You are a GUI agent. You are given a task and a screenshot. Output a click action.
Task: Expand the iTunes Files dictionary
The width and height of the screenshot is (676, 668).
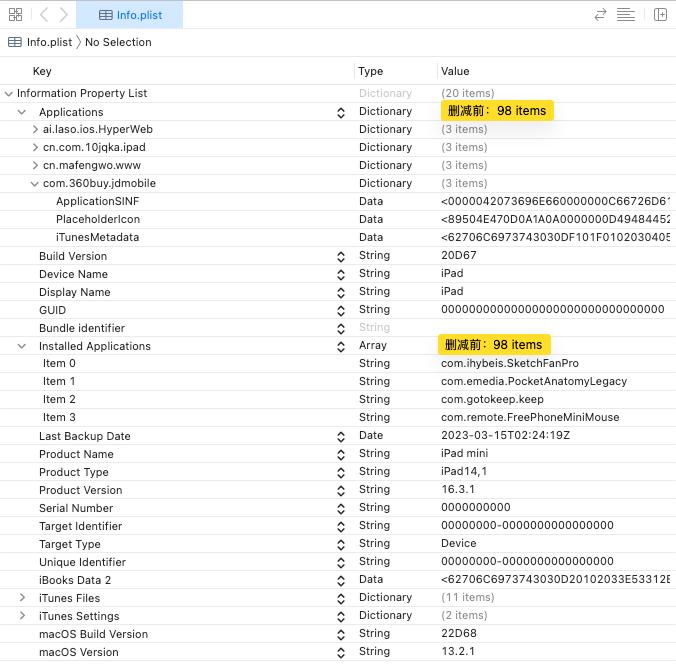click(x=22, y=598)
